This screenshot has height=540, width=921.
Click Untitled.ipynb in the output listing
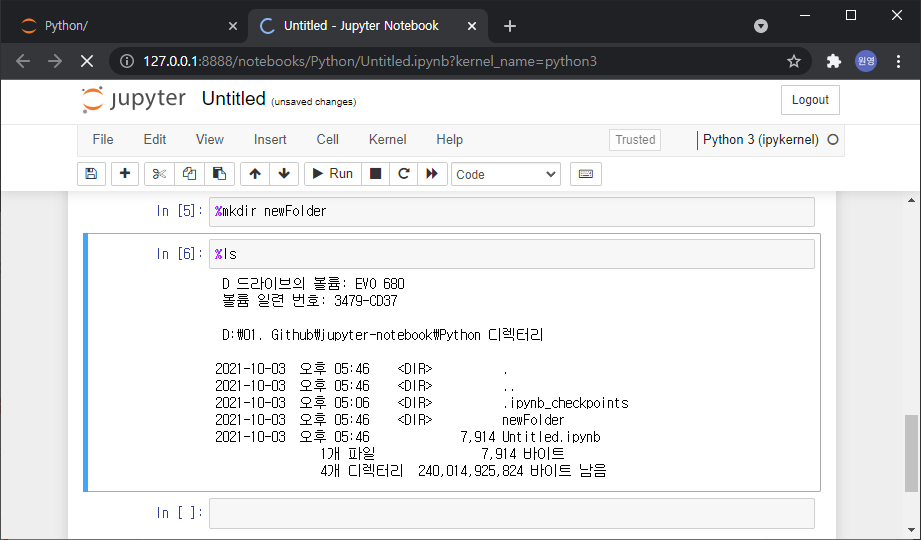click(551, 437)
